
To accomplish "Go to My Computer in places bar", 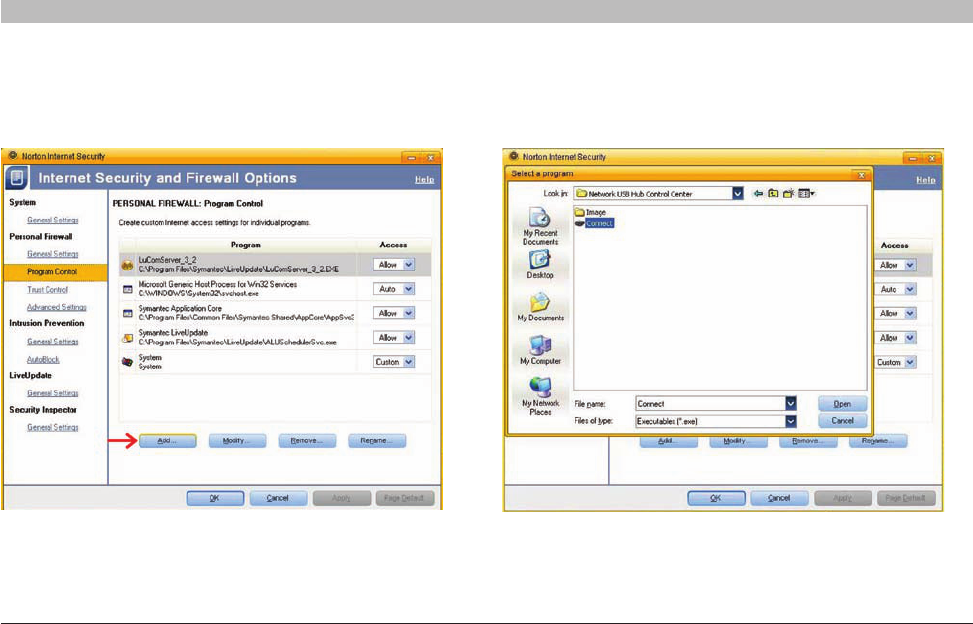I will pos(540,350).
